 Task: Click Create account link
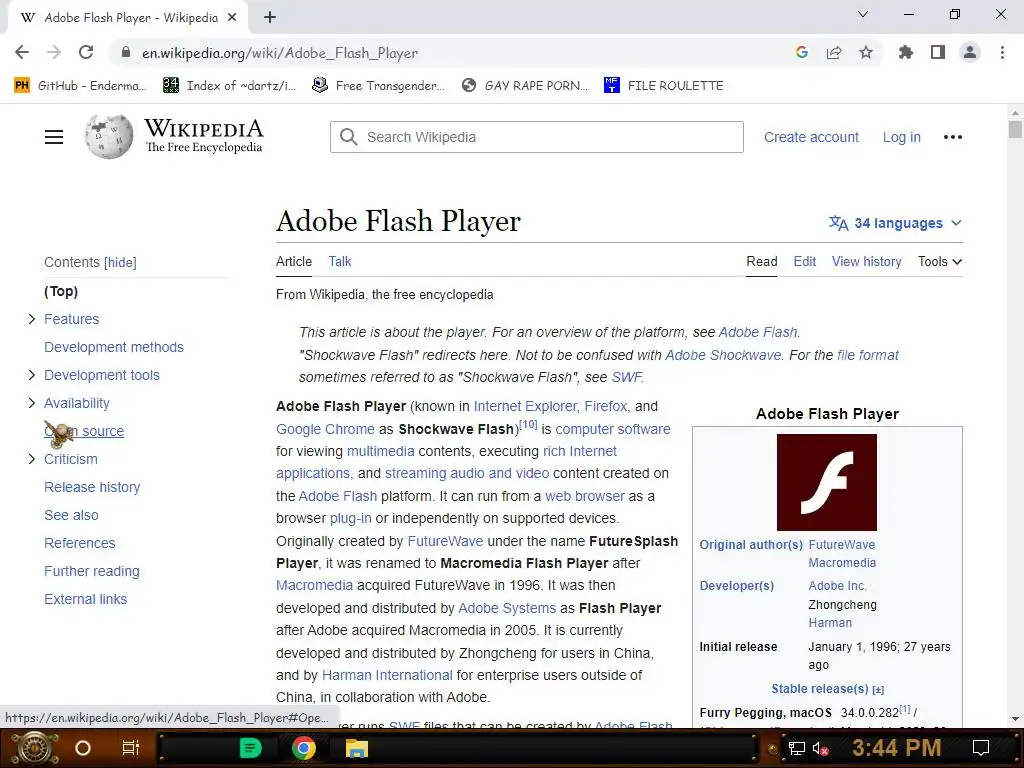click(811, 137)
